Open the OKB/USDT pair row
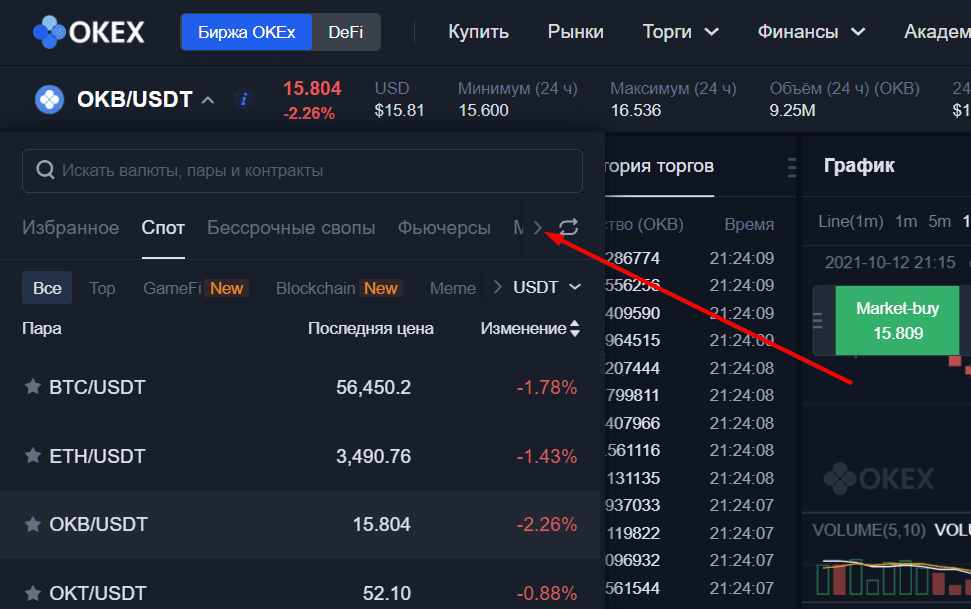971x609 pixels. [300, 525]
